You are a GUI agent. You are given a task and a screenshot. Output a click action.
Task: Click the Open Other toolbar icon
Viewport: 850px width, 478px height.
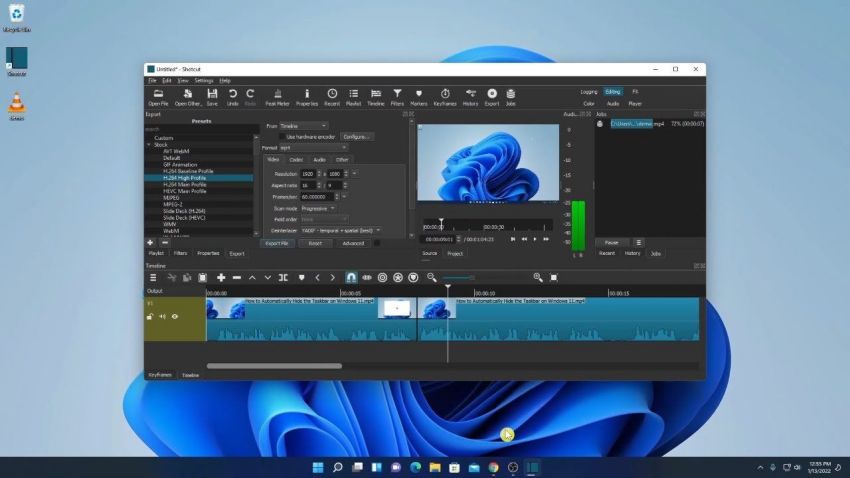[188, 97]
